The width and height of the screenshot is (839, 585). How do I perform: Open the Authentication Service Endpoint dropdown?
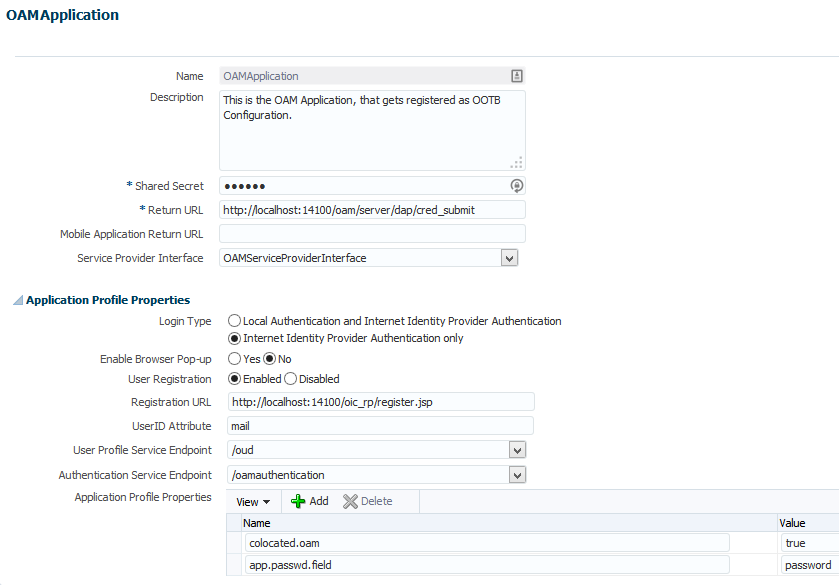click(517, 473)
